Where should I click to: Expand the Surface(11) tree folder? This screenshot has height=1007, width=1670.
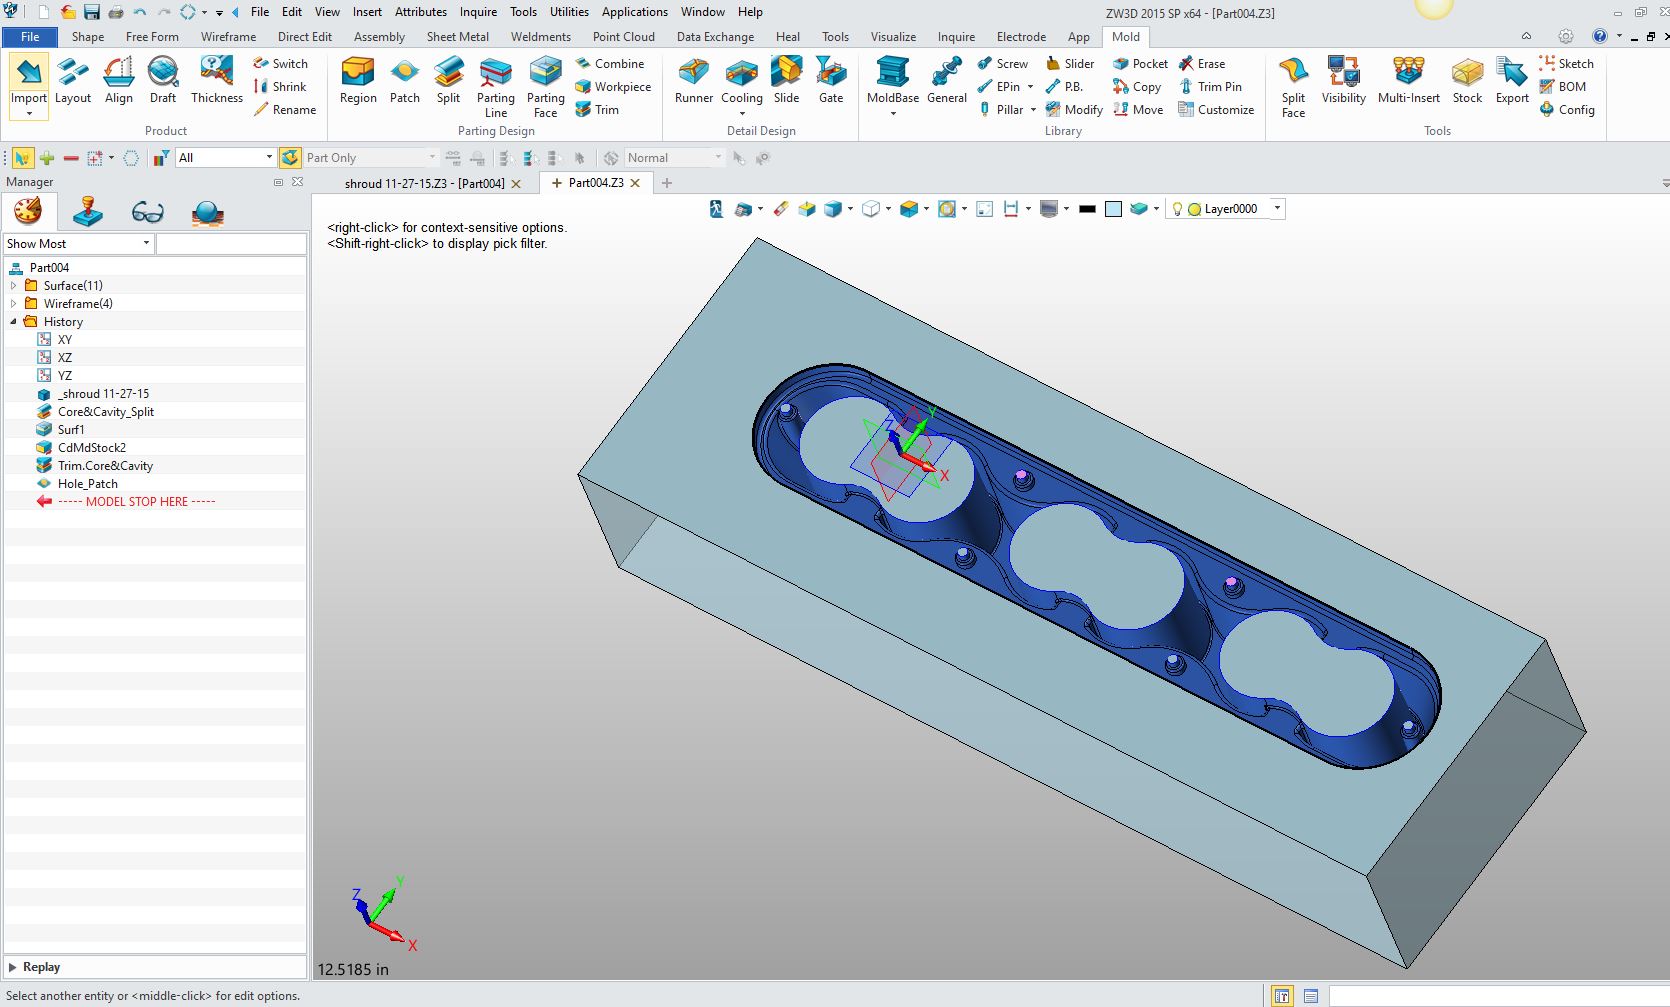coord(13,286)
